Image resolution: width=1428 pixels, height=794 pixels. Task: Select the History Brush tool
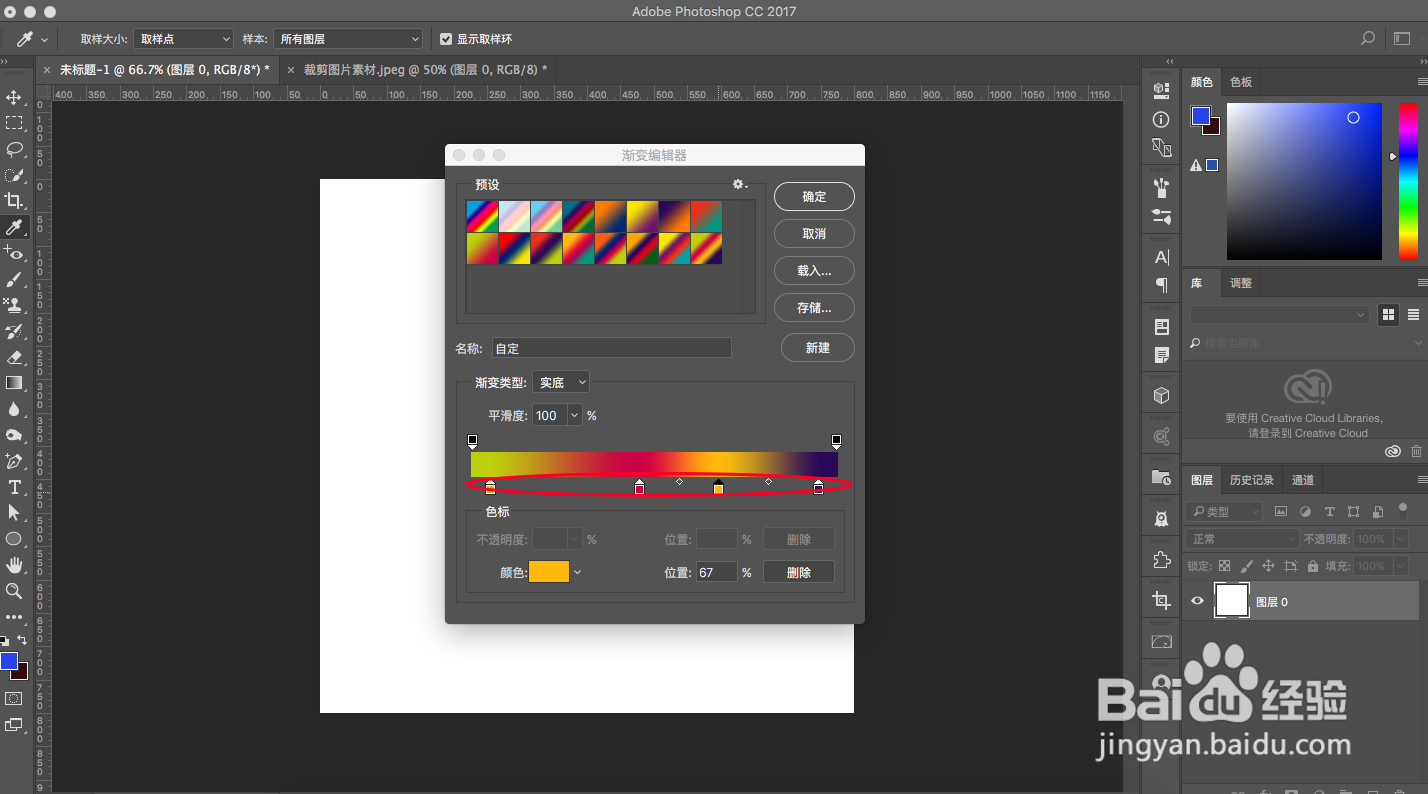click(14, 331)
